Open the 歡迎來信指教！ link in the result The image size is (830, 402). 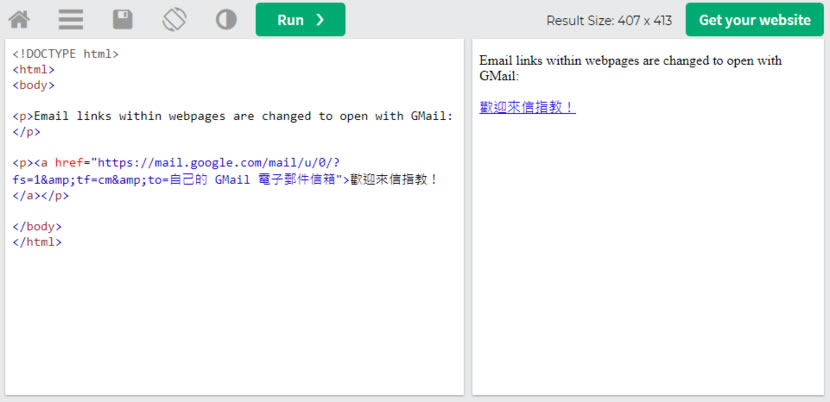527,107
